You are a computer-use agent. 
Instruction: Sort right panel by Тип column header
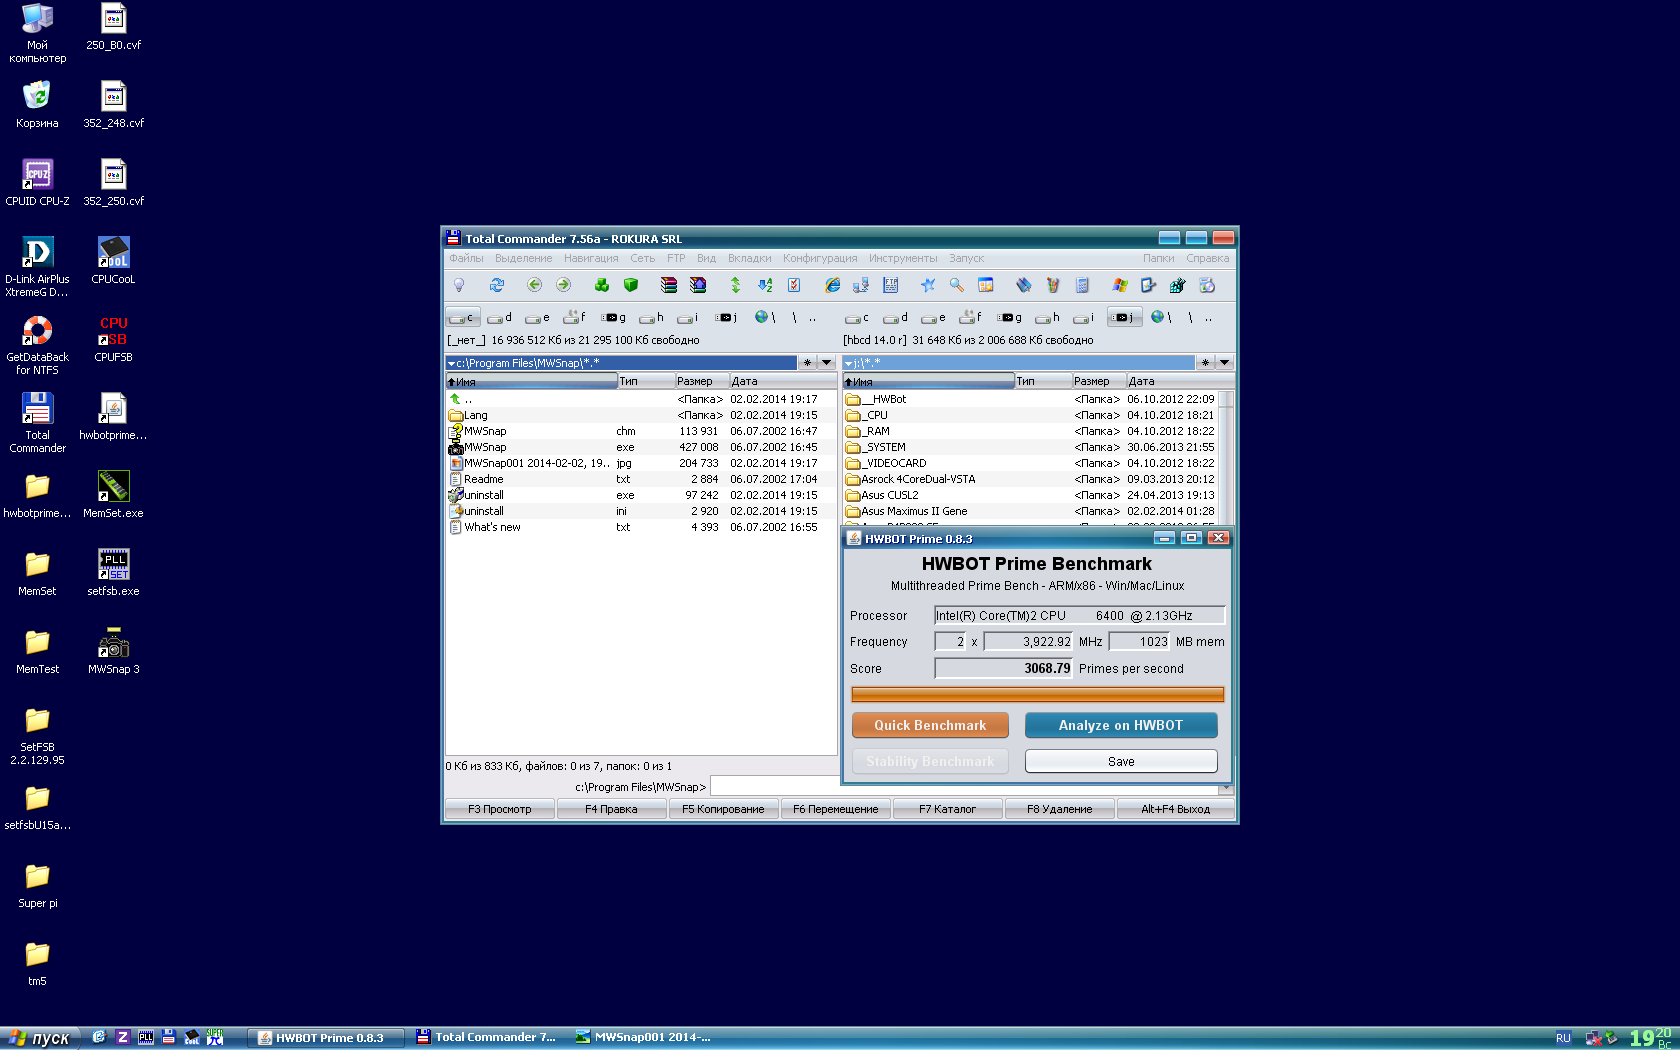(x=1043, y=381)
